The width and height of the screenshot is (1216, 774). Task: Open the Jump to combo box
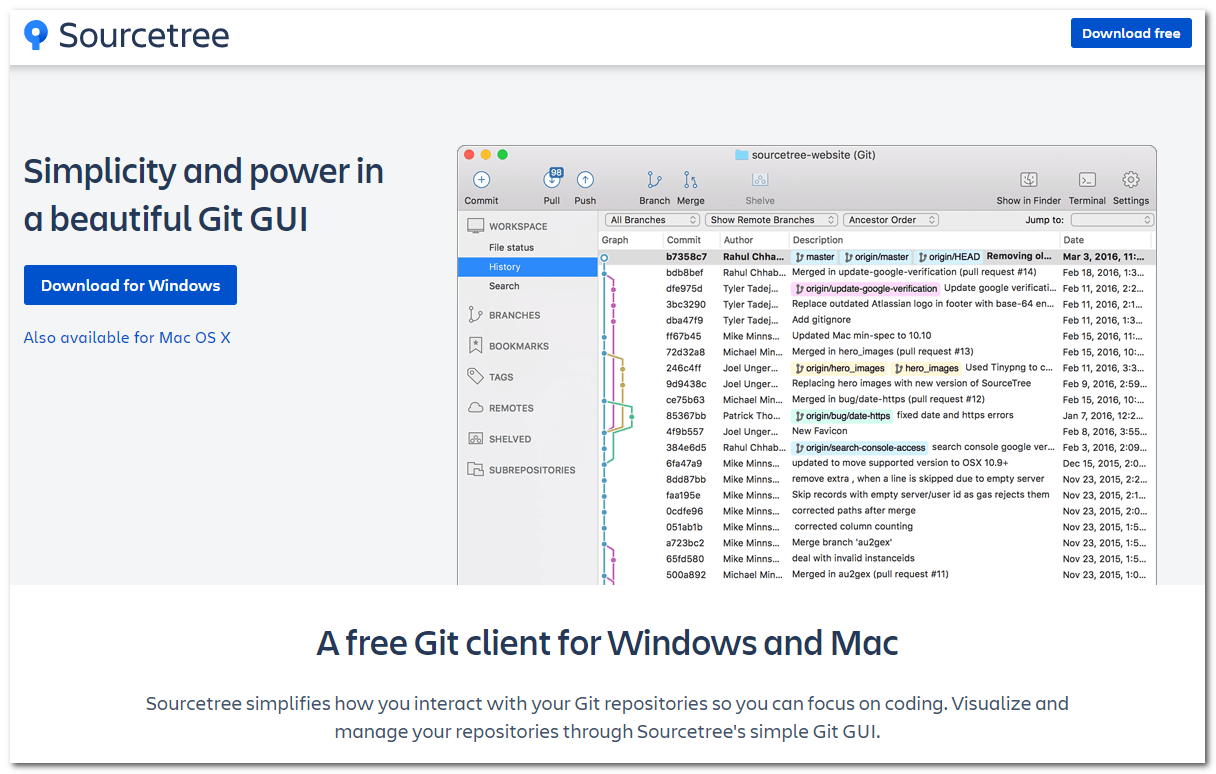coord(1112,220)
